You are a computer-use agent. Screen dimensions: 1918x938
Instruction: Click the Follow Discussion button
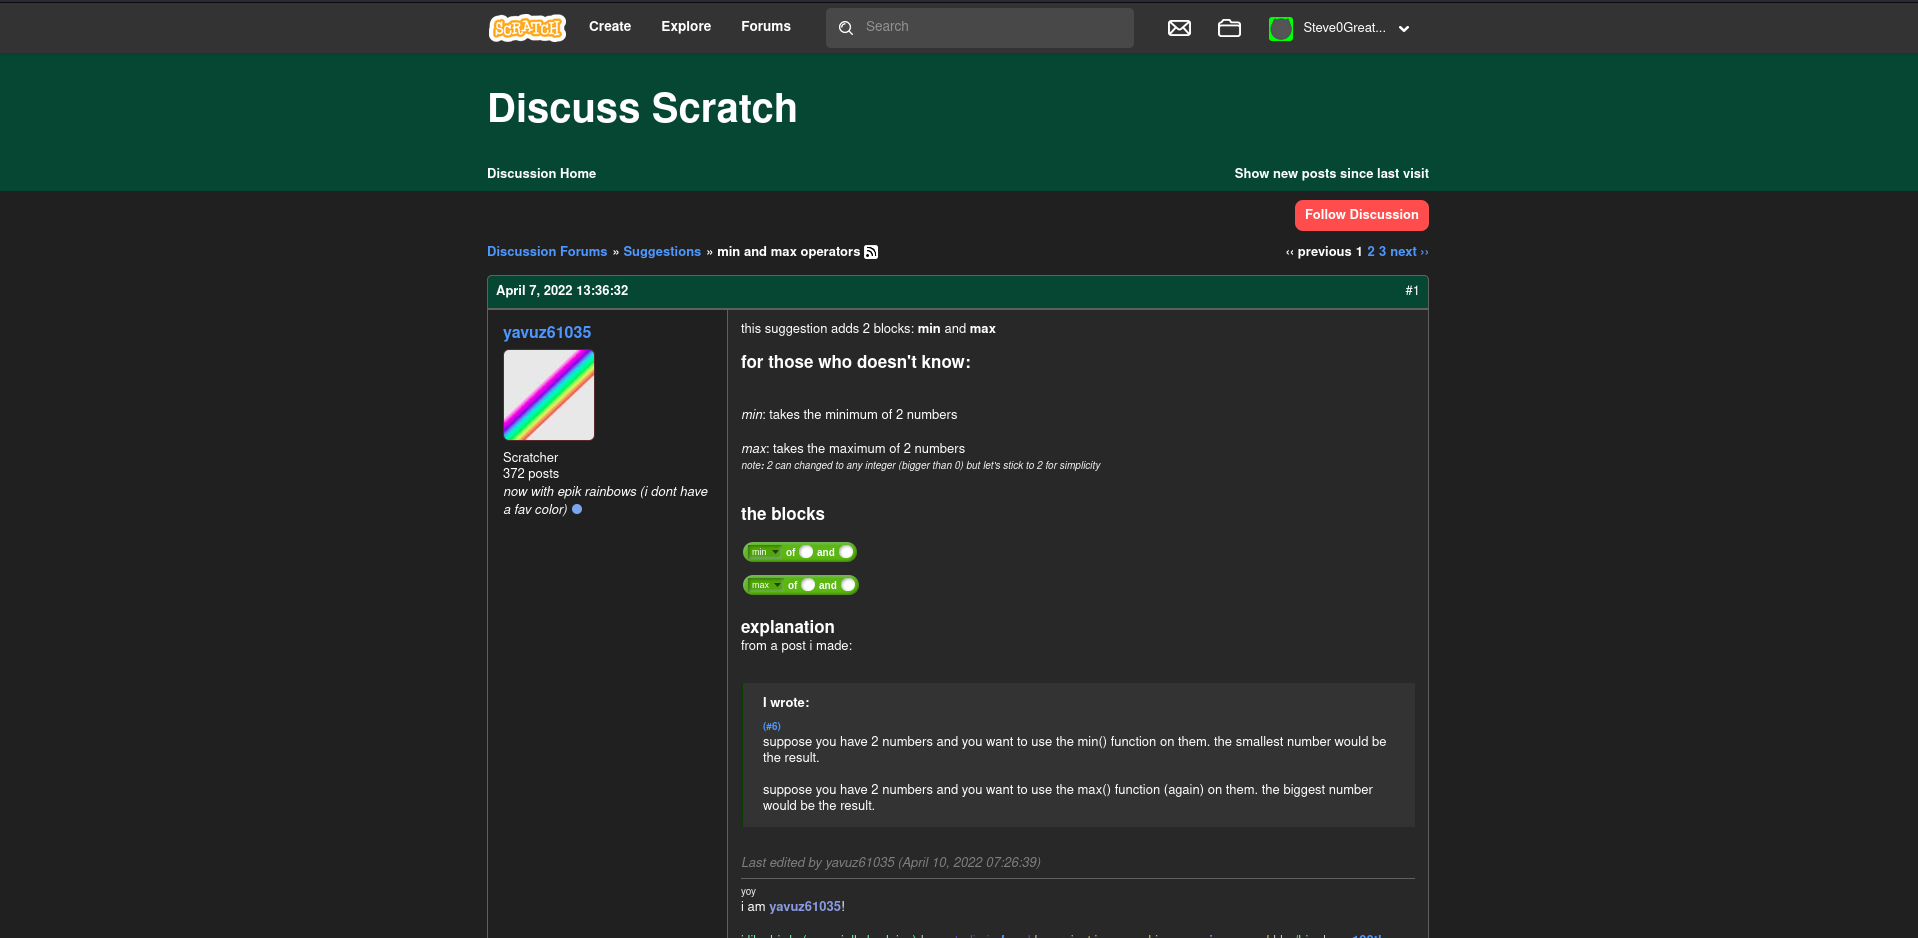click(1361, 215)
